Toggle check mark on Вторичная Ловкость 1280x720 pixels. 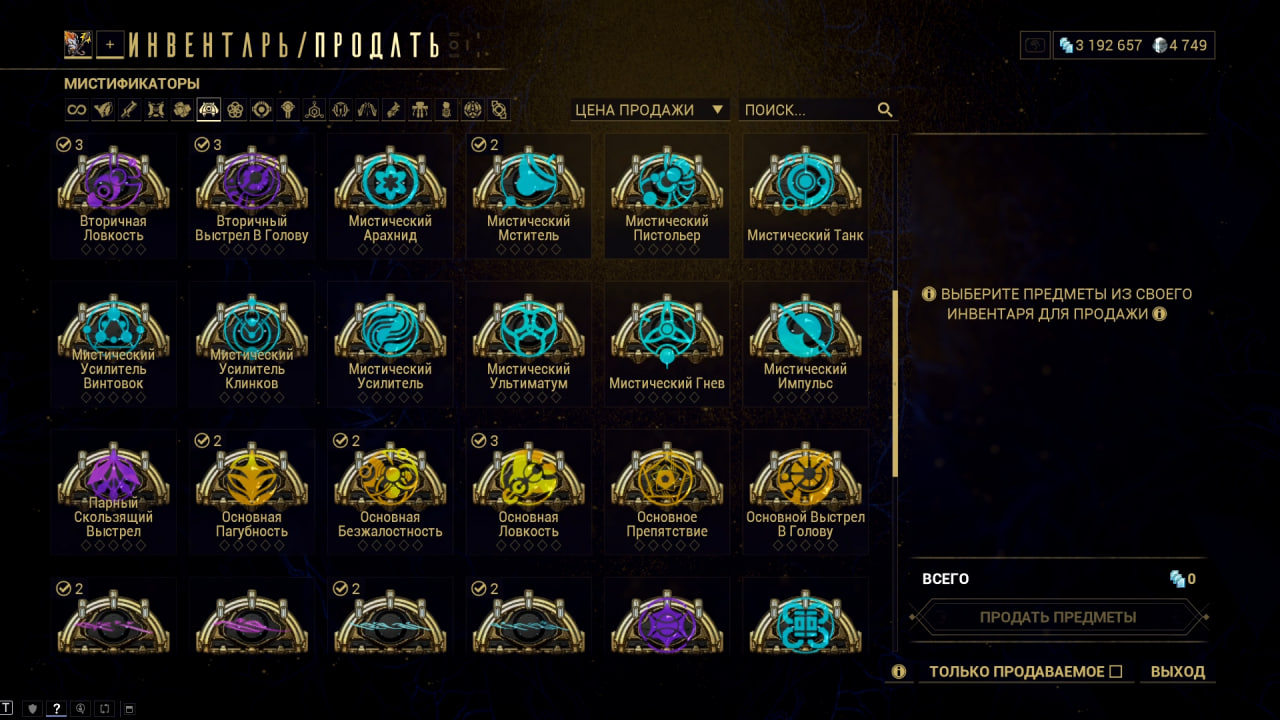coord(64,145)
